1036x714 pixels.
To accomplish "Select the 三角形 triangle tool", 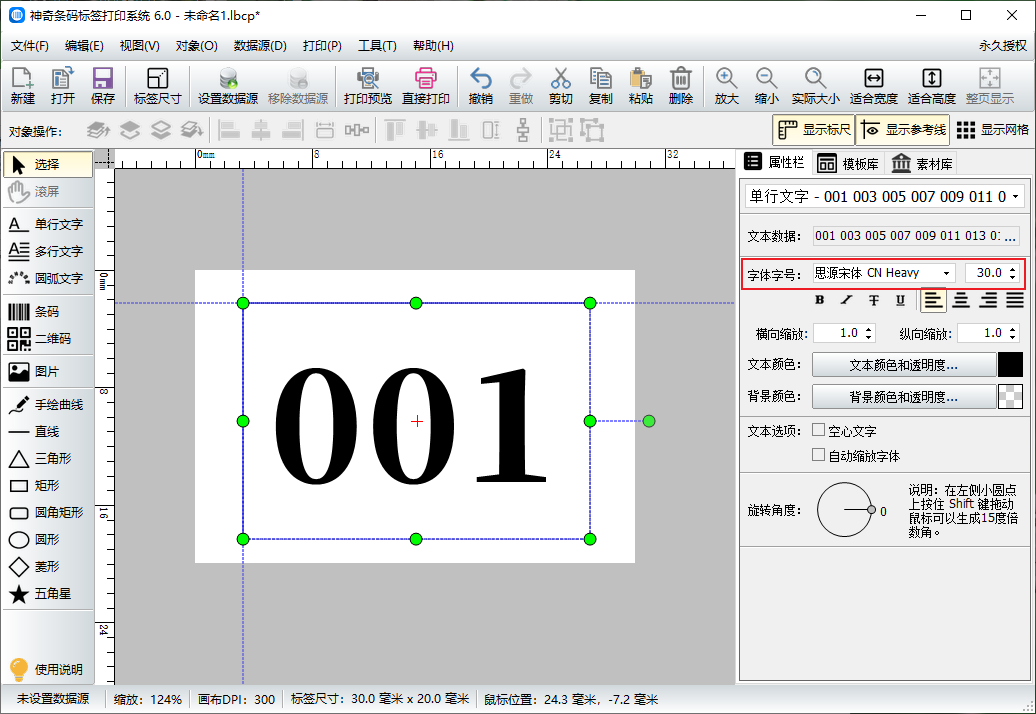I will [x=47, y=459].
